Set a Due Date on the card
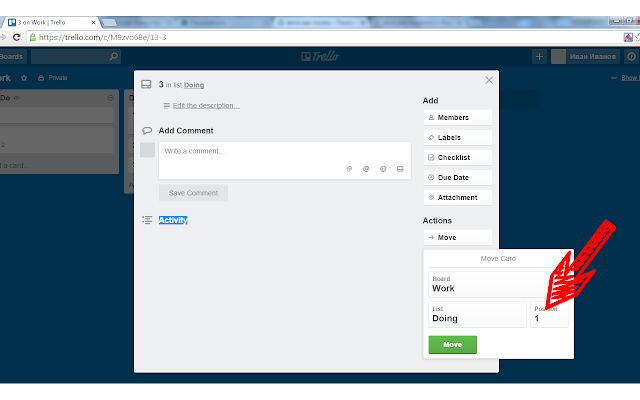This screenshot has width=640, height=400. (458, 178)
